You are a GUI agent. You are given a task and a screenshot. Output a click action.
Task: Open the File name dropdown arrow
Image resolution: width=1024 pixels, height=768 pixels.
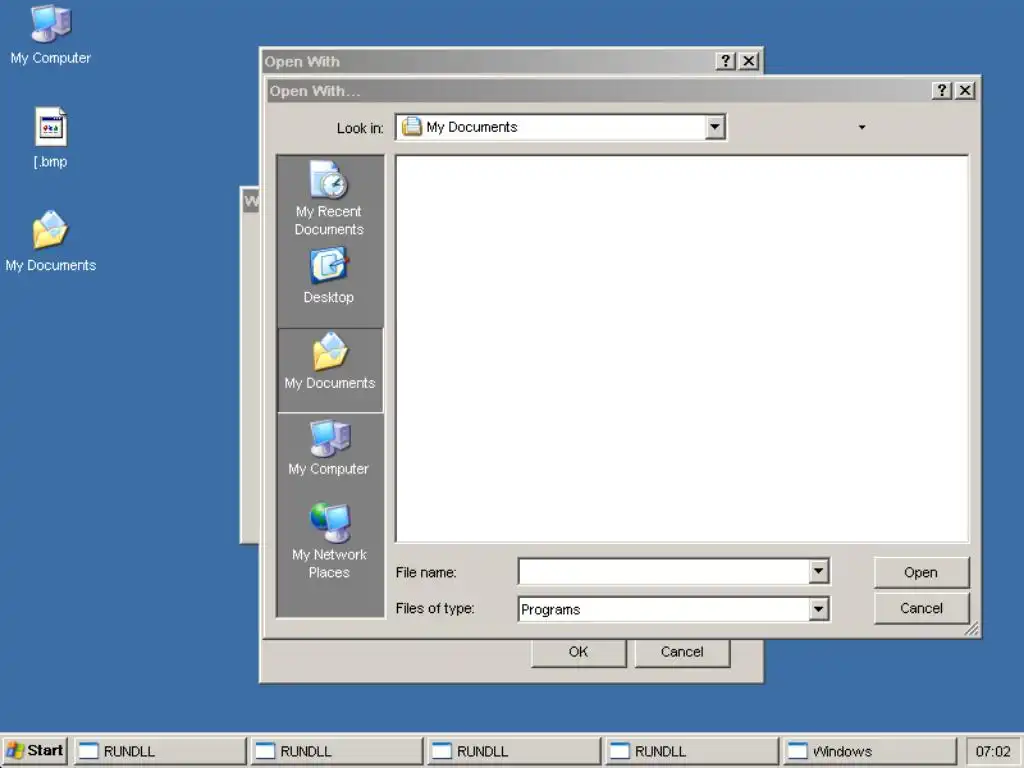coord(818,571)
